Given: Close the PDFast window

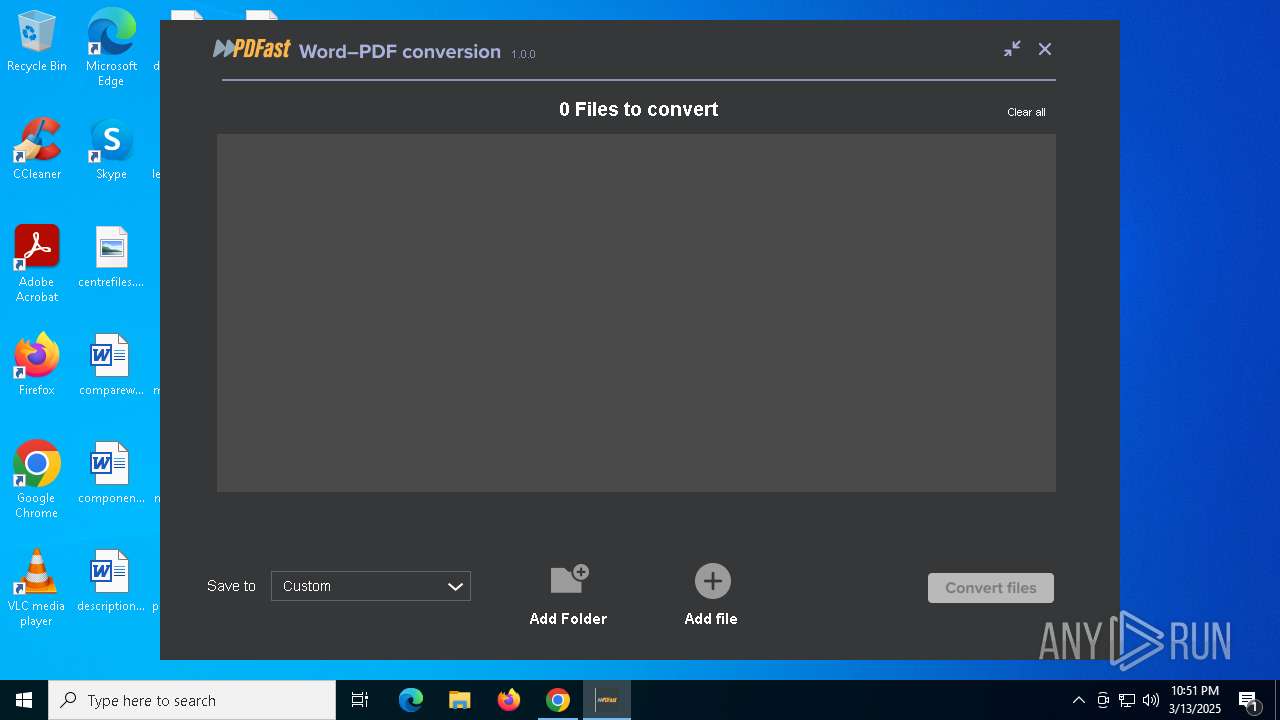Looking at the screenshot, I should (x=1045, y=49).
